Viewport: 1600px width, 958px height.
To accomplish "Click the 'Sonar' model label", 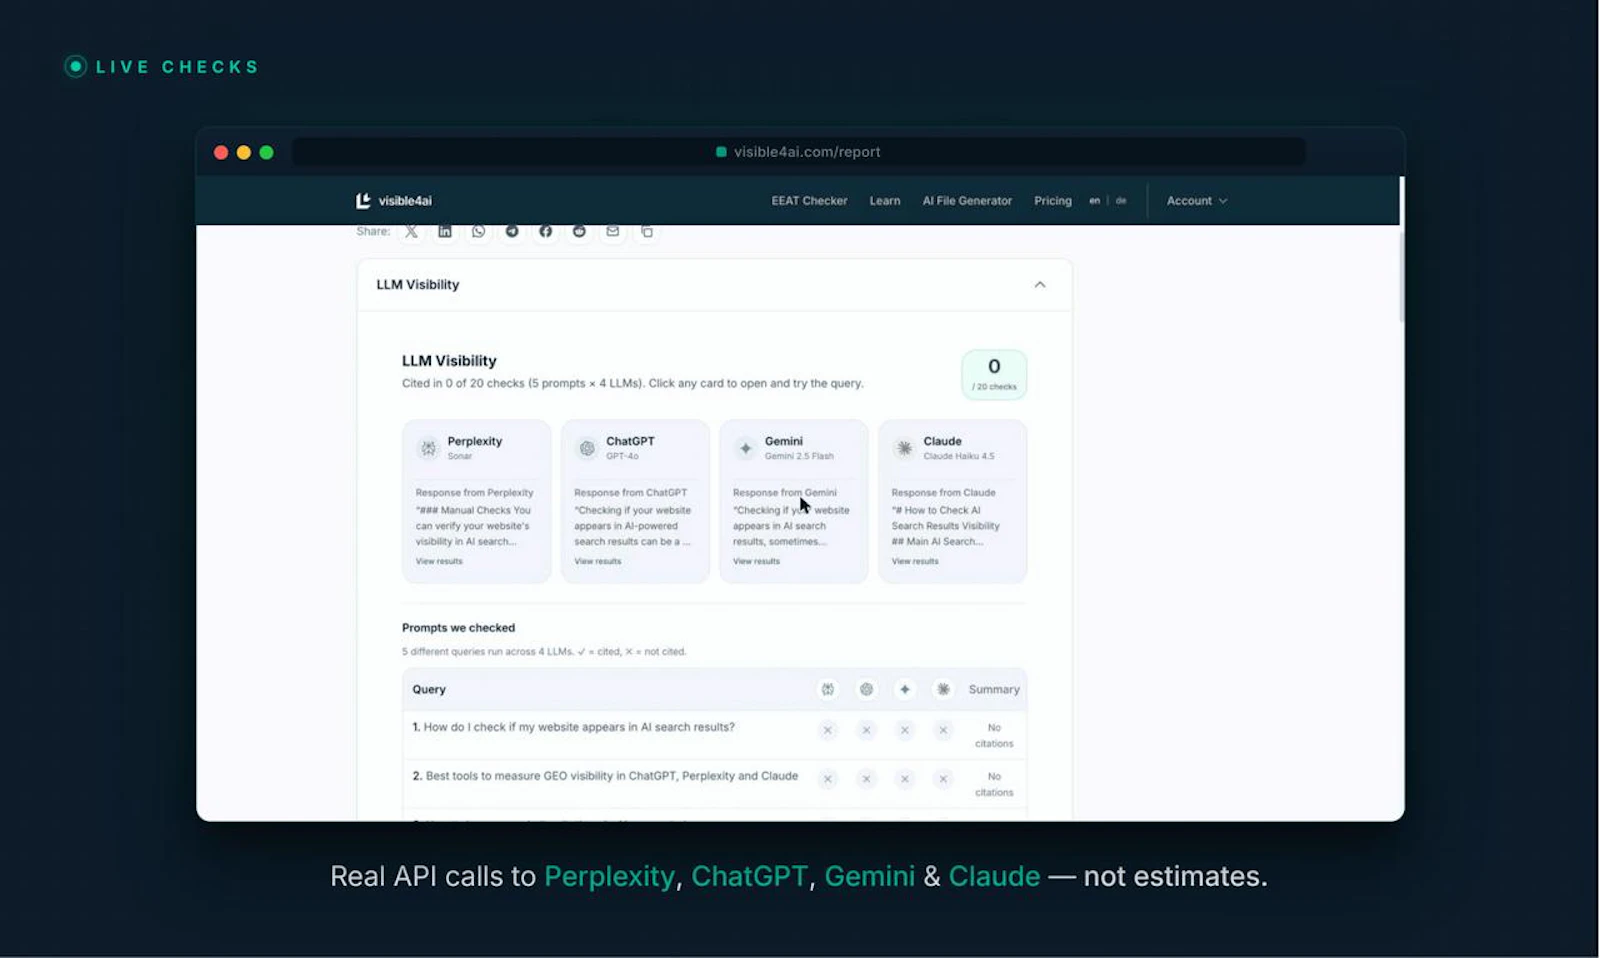I will [x=460, y=456].
